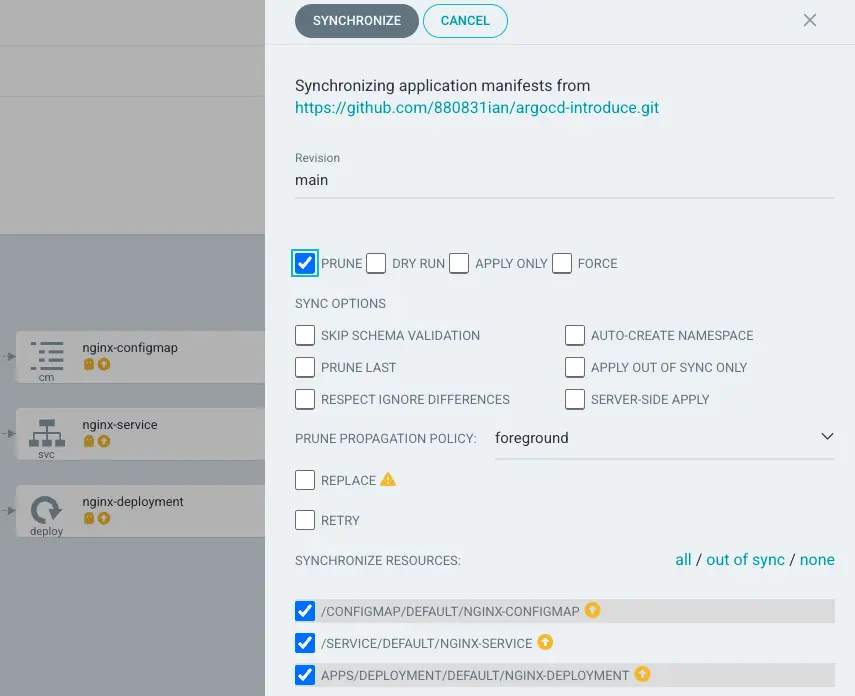
Task: Enable the Dry Run checkbox
Action: pyautogui.click(x=376, y=263)
